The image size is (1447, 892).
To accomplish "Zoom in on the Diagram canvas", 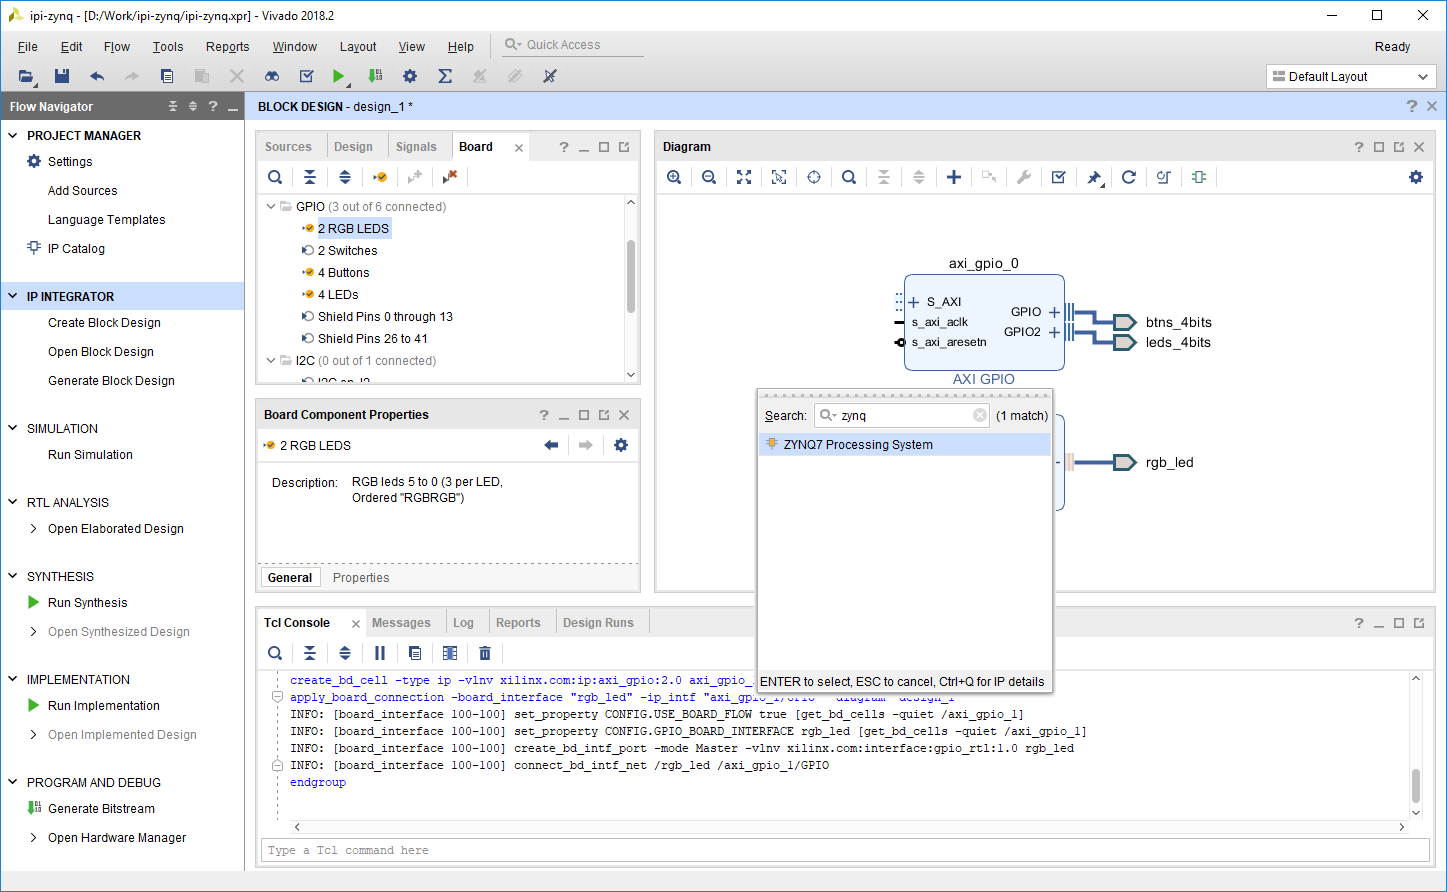I will pos(674,177).
